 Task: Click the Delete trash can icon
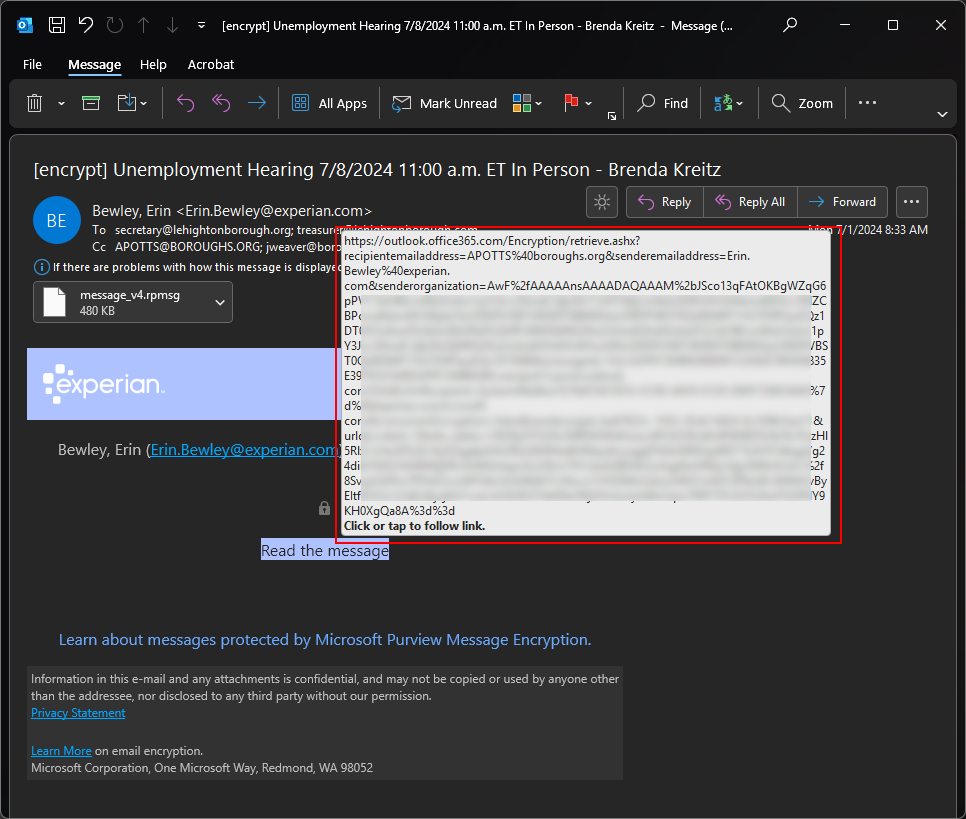click(34, 103)
